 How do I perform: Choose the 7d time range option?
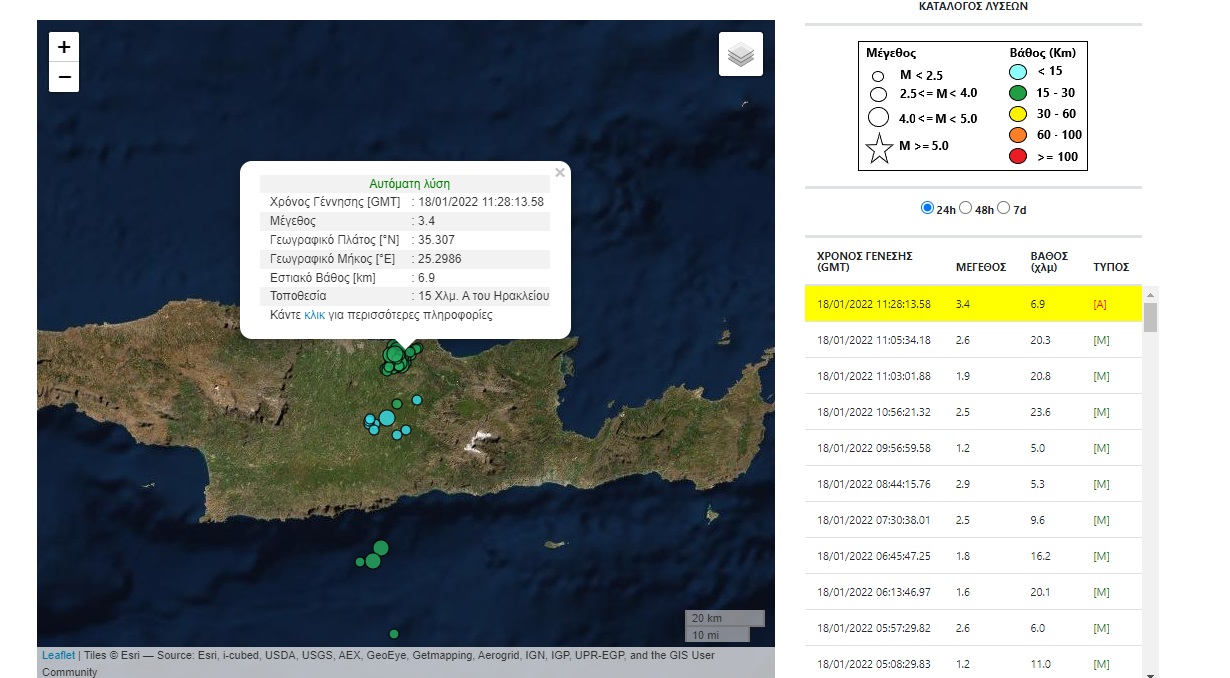click(1003, 208)
